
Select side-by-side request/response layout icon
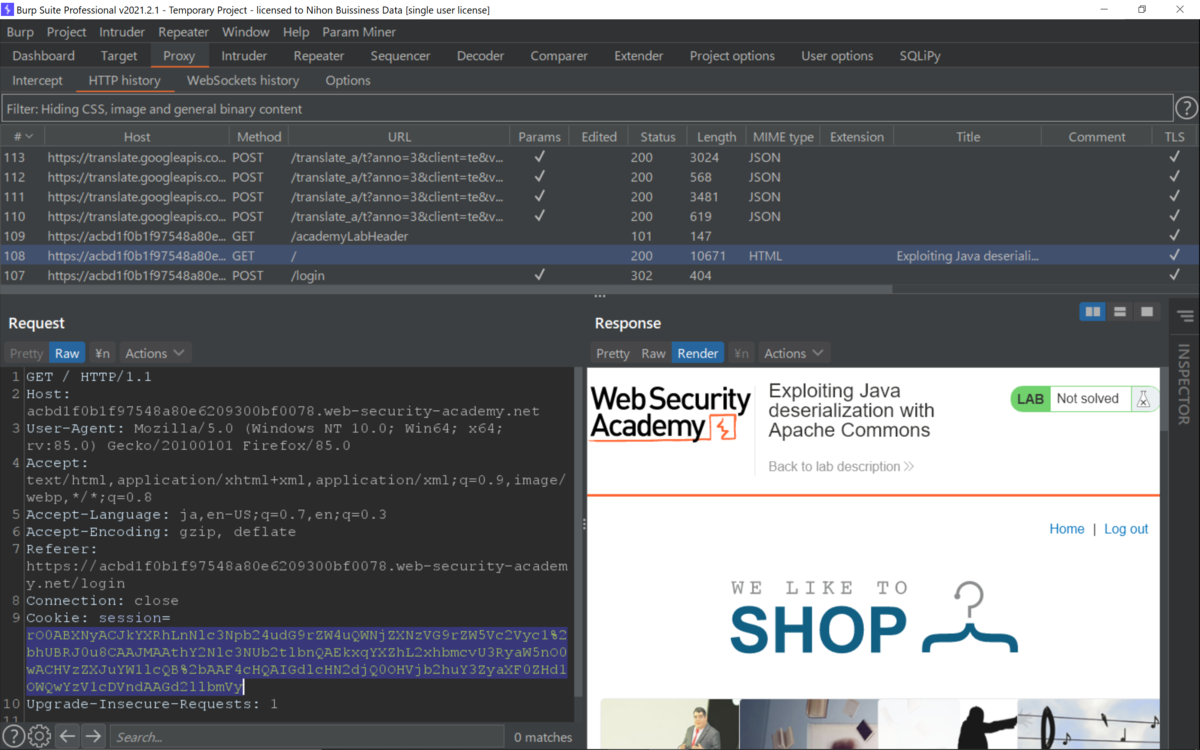[1092, 312]
